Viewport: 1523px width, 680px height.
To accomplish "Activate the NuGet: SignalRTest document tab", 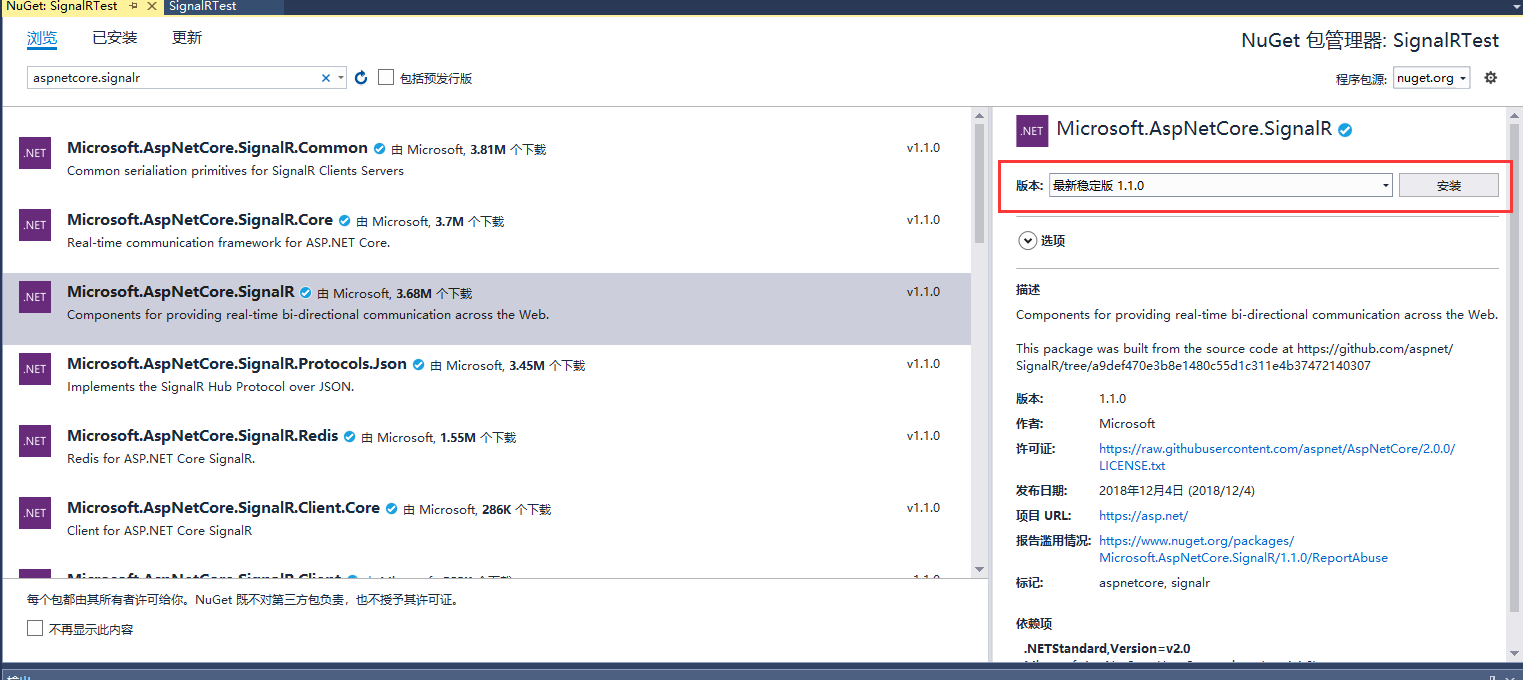I will 60,7.
